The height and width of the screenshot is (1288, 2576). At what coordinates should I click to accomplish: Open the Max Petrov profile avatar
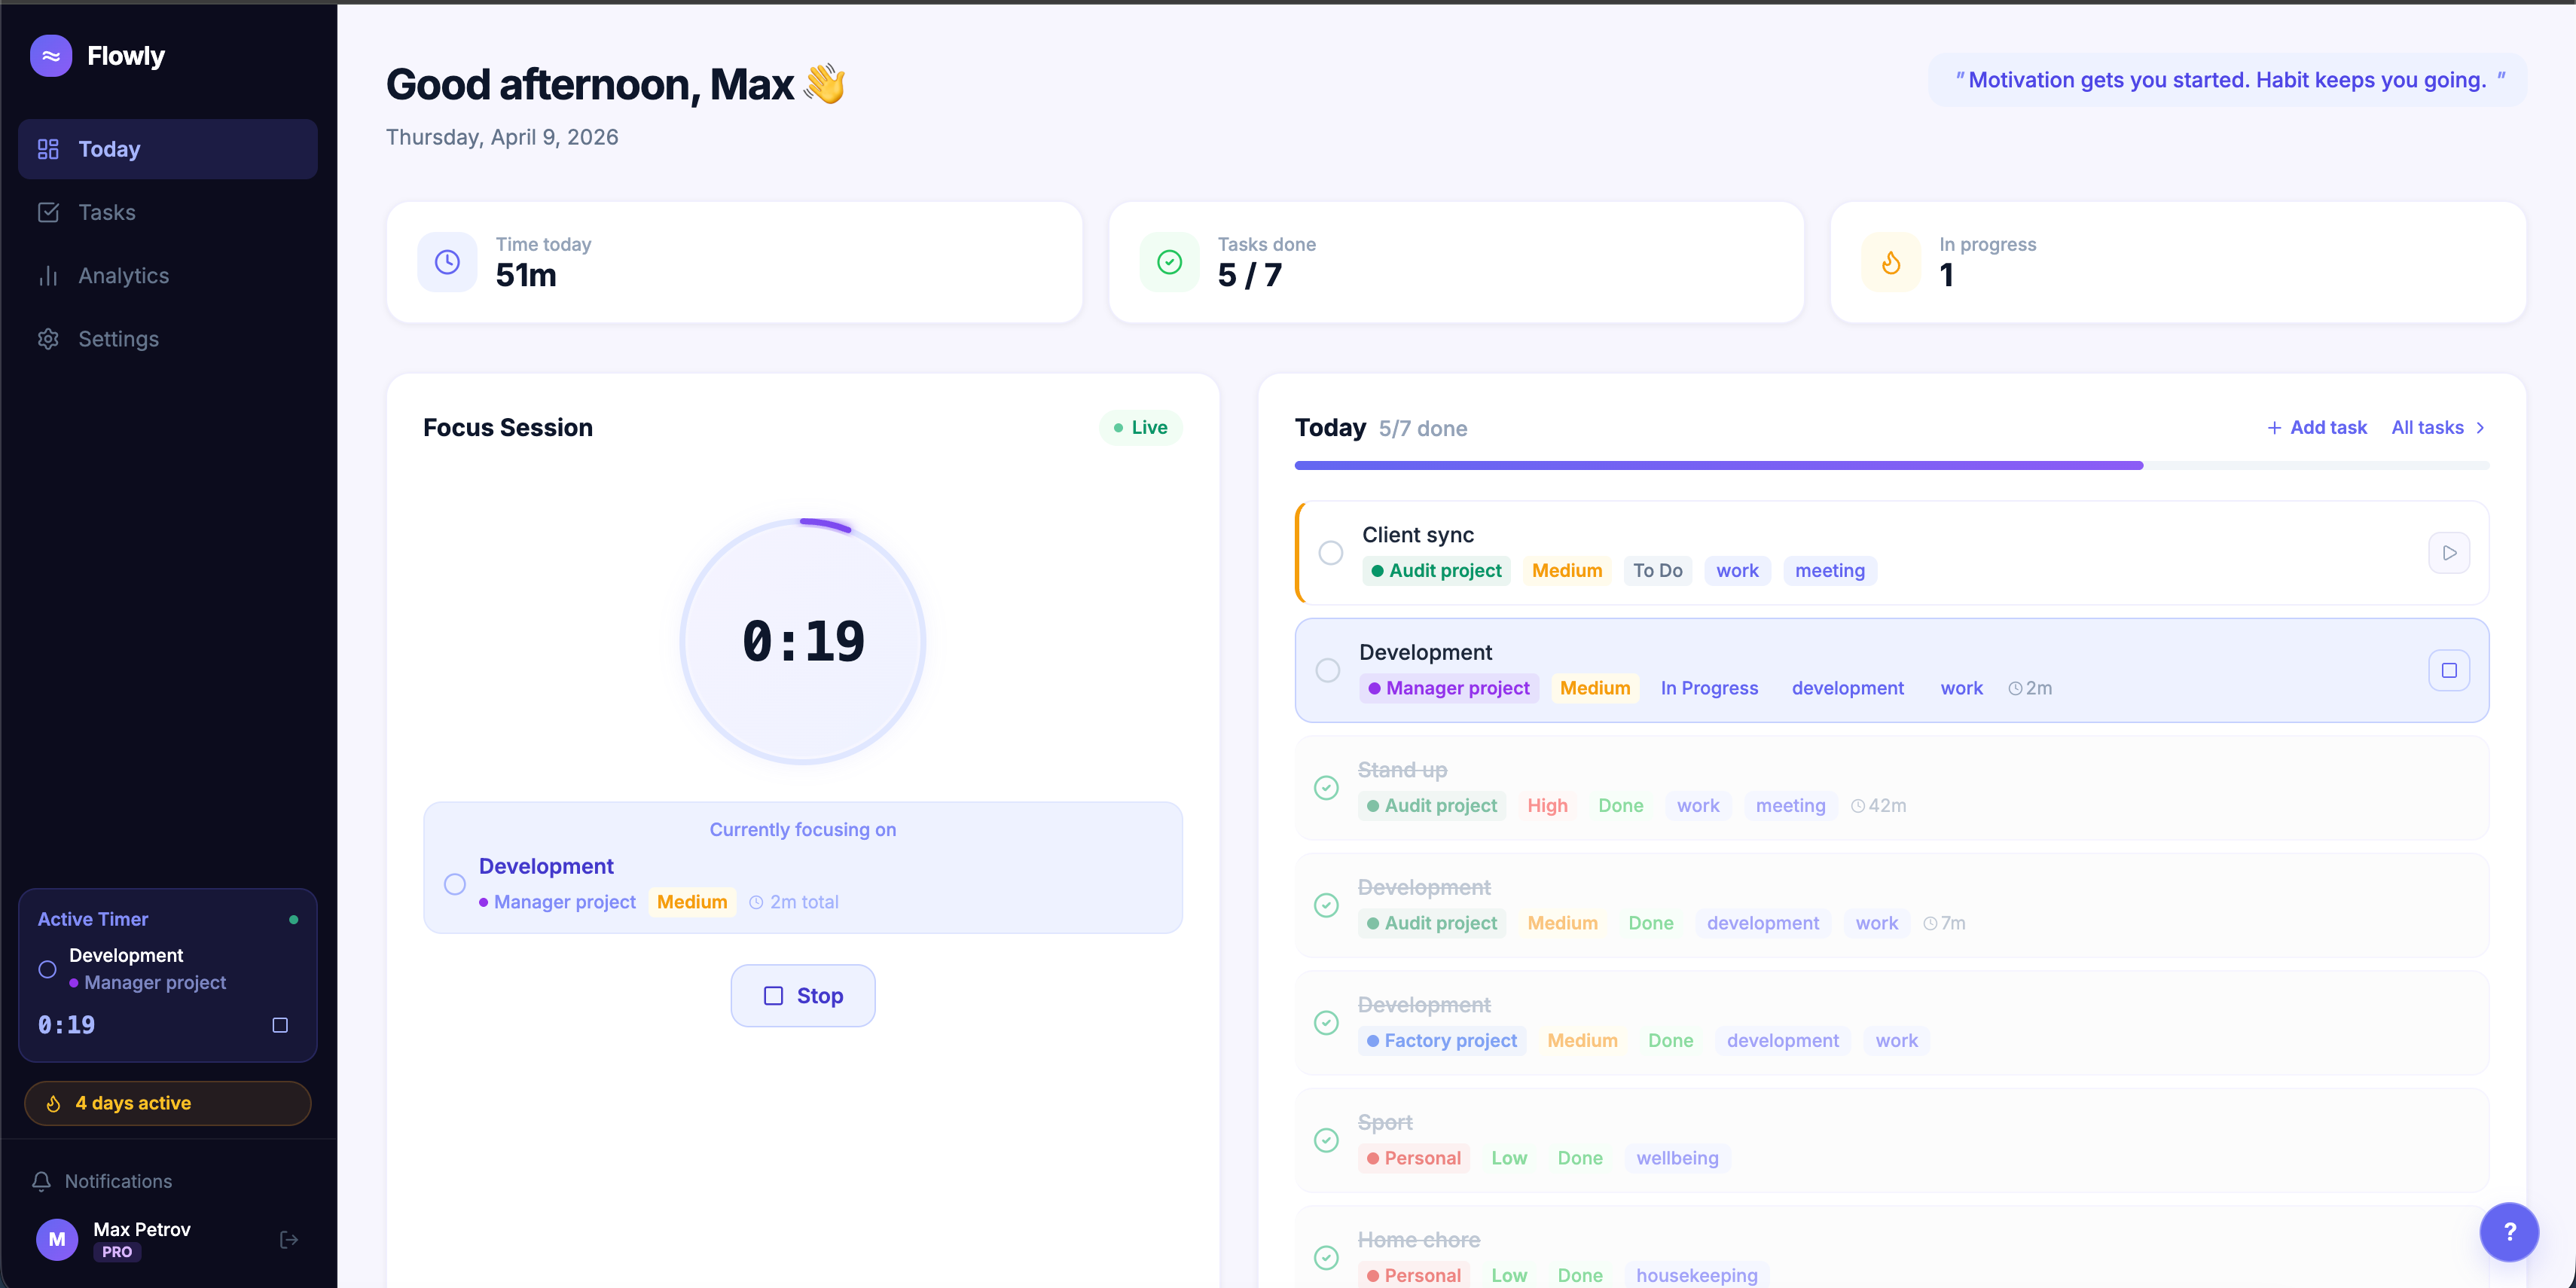tap(57, 1240)
